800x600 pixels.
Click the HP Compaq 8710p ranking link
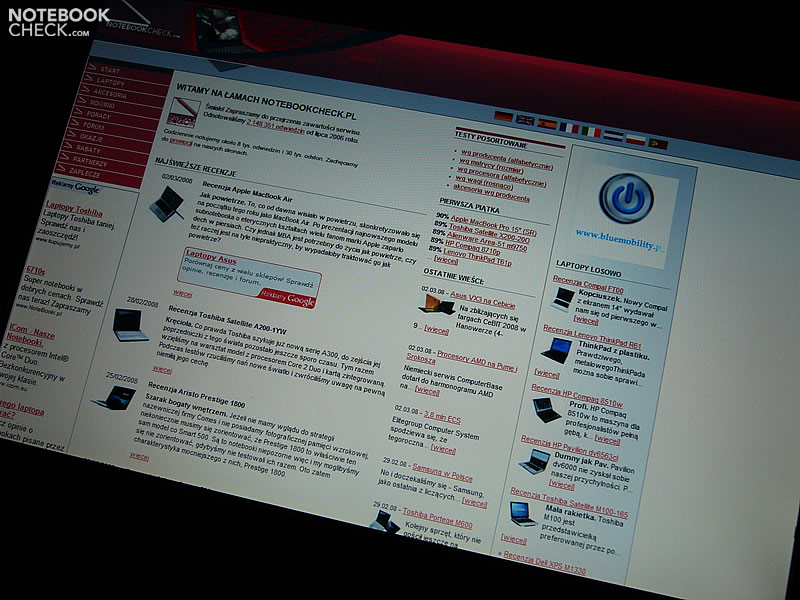click(472, 247)
